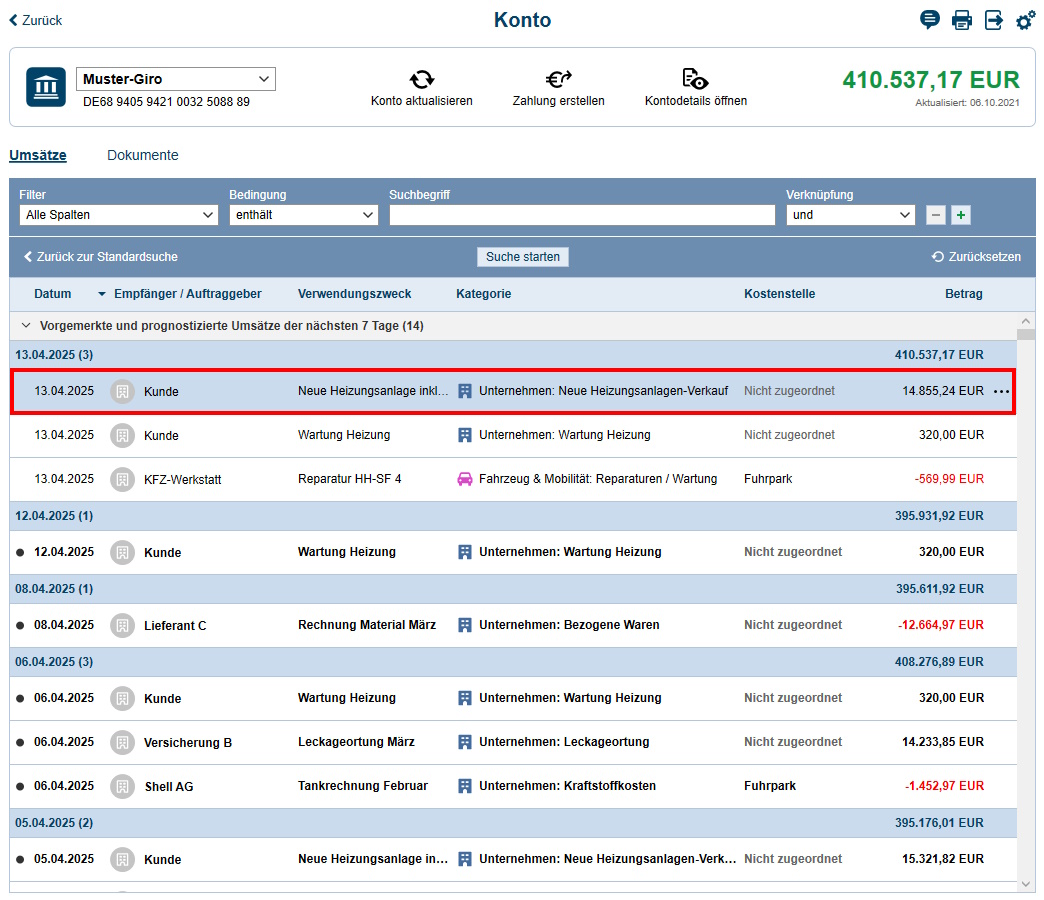Click Tankrechnung Februar text
1044x900 pixels.
click(363, 786)
